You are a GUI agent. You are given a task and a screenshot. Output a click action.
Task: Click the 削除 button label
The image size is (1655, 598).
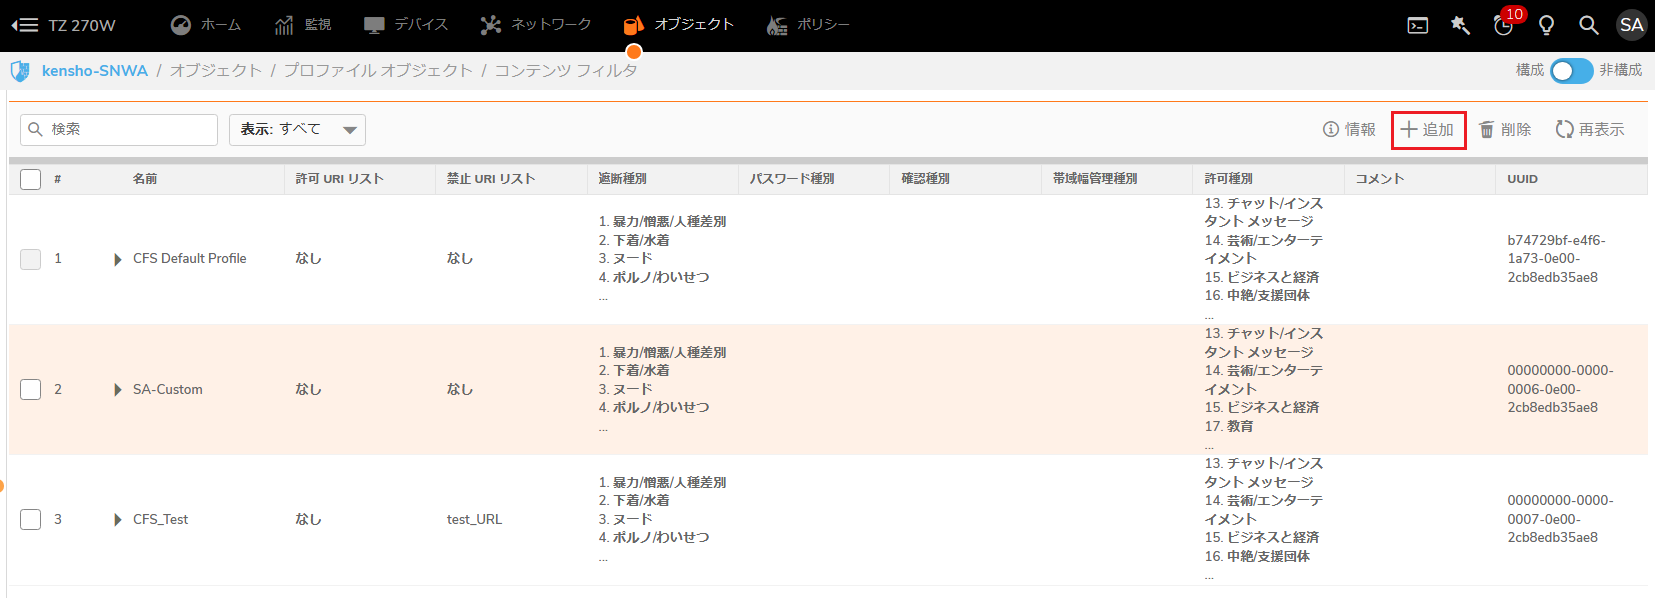pyautogui.click(x=1516, y=130)
